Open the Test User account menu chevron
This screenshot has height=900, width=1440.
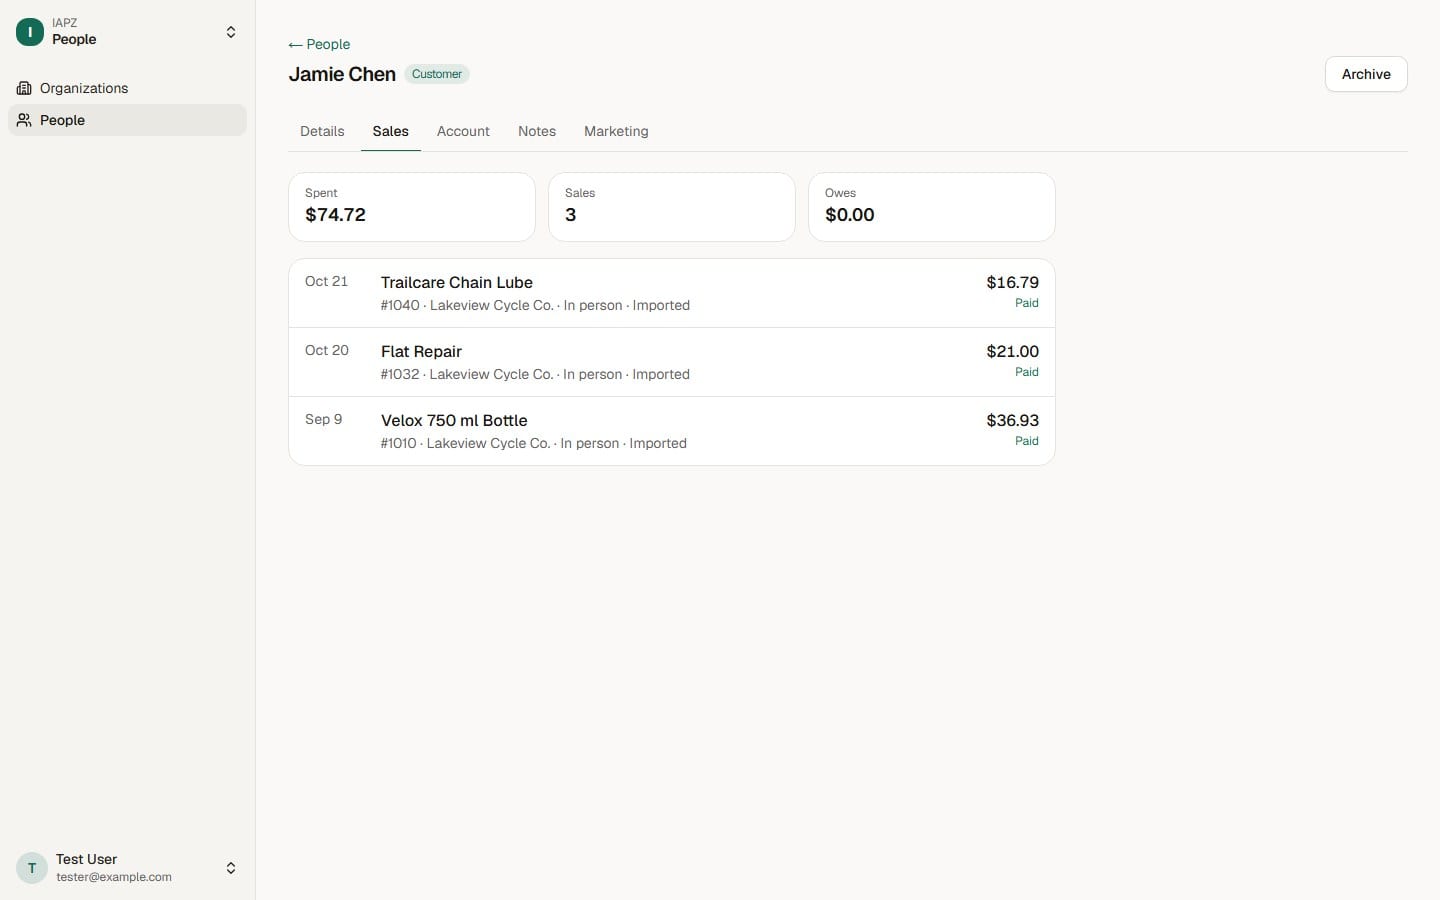(x=231, y=868)
